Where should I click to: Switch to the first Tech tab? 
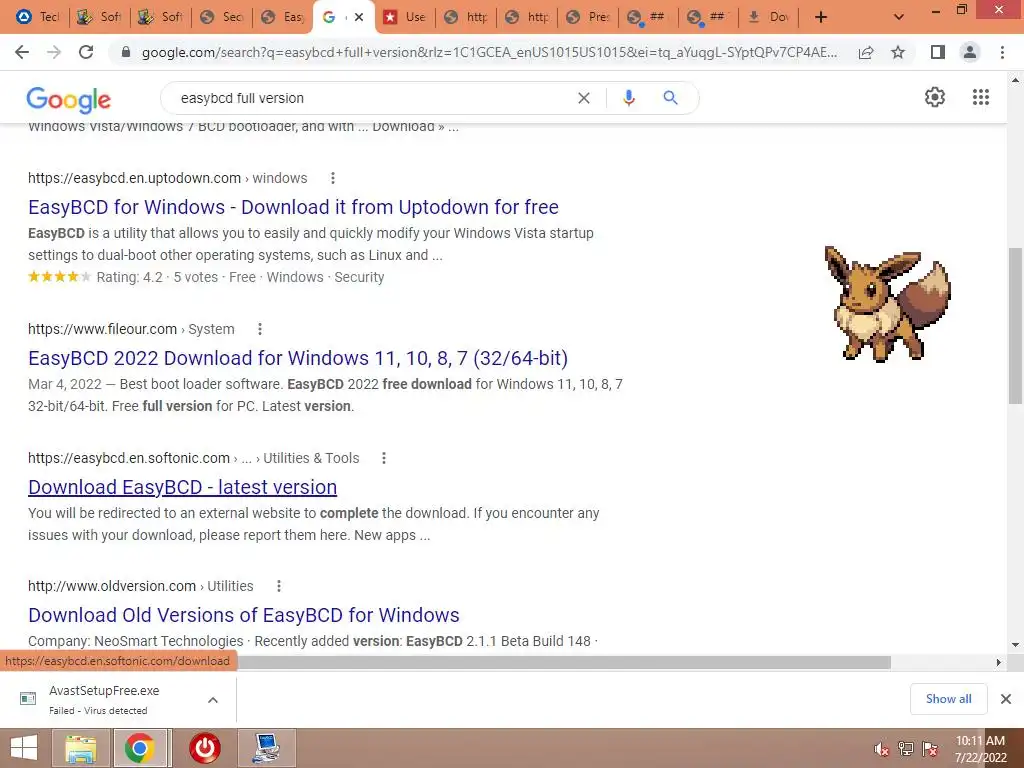[x=38, y=17]
